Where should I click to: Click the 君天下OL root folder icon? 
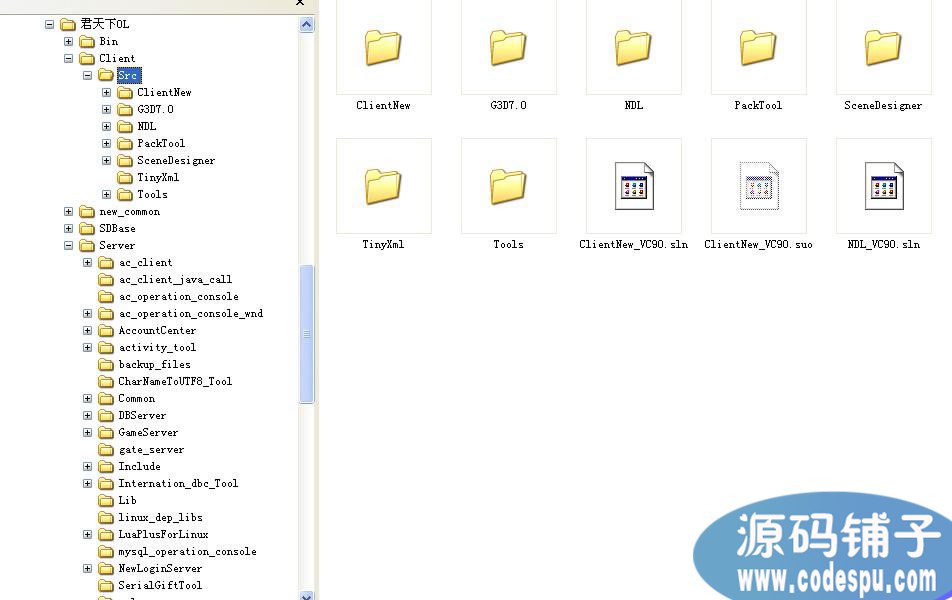point(68,24)
